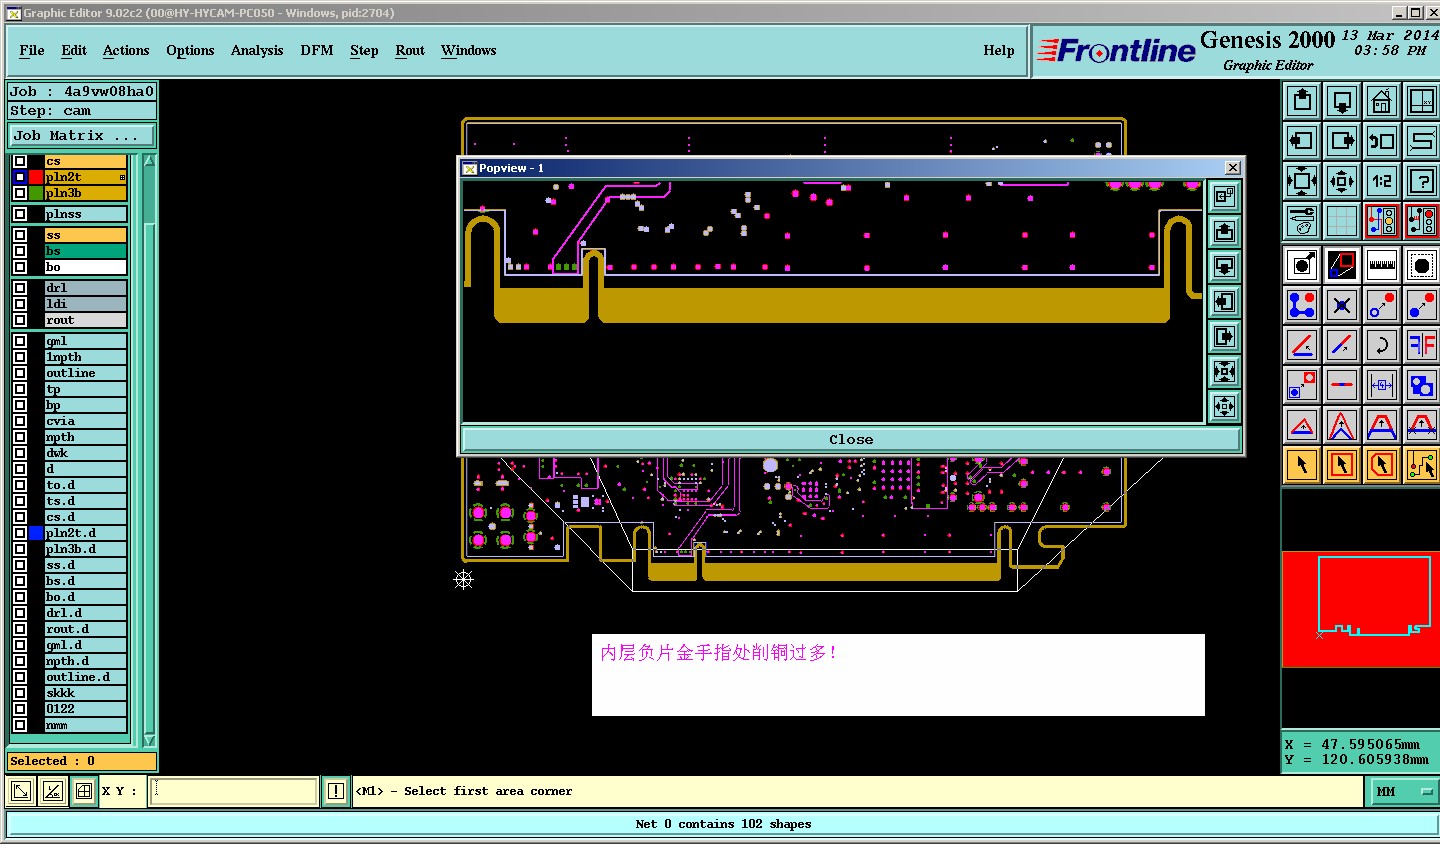Select layer name cvia in layer list
Image resolution: width=1440 pixels, height=844 pixels.
[x=86, y=421]
